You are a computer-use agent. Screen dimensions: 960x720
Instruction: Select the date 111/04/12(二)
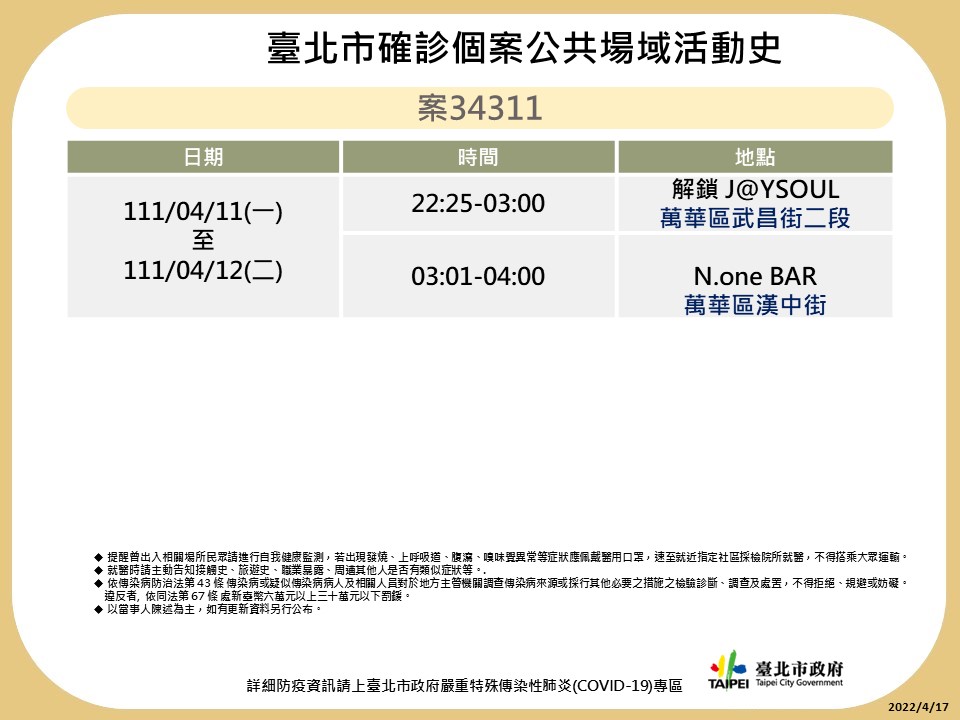[x=203, y=270]
